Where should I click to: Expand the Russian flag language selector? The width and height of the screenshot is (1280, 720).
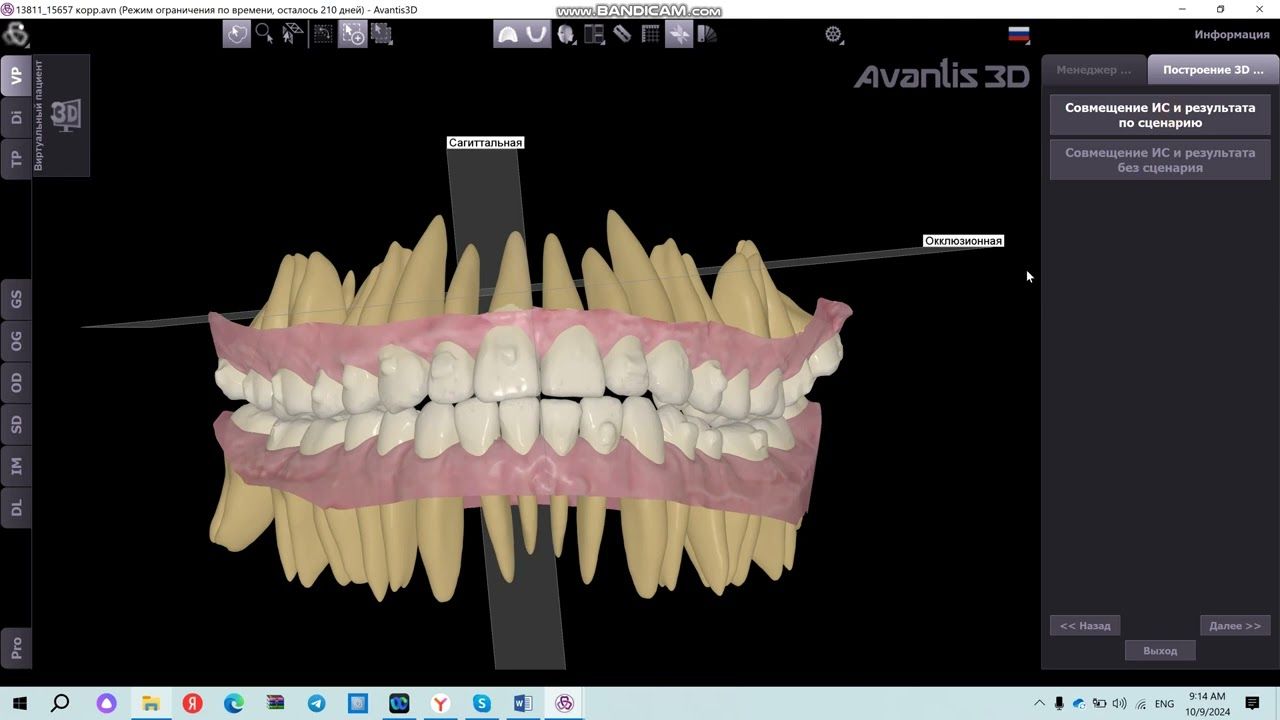coord(1019,35)
